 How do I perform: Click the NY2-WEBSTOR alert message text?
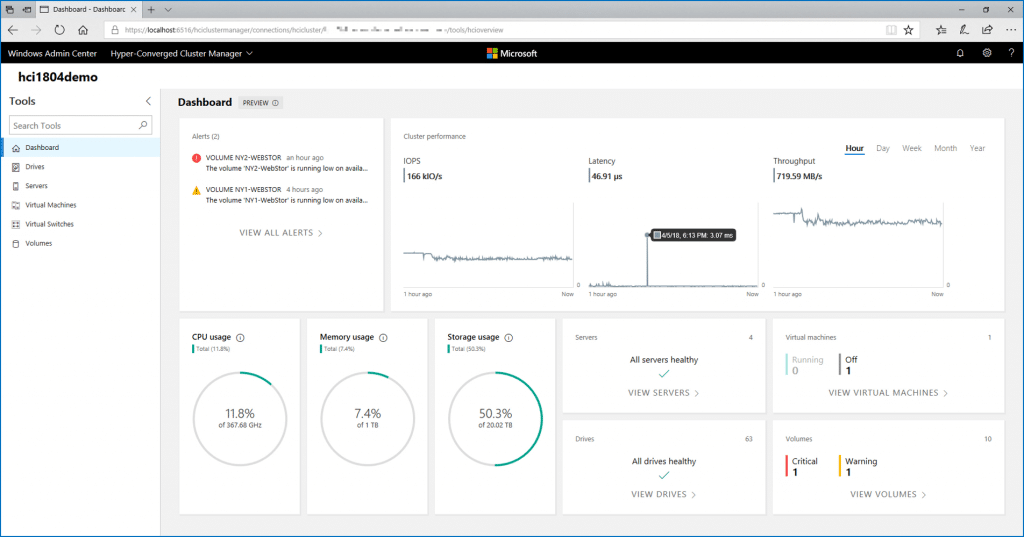287,169
